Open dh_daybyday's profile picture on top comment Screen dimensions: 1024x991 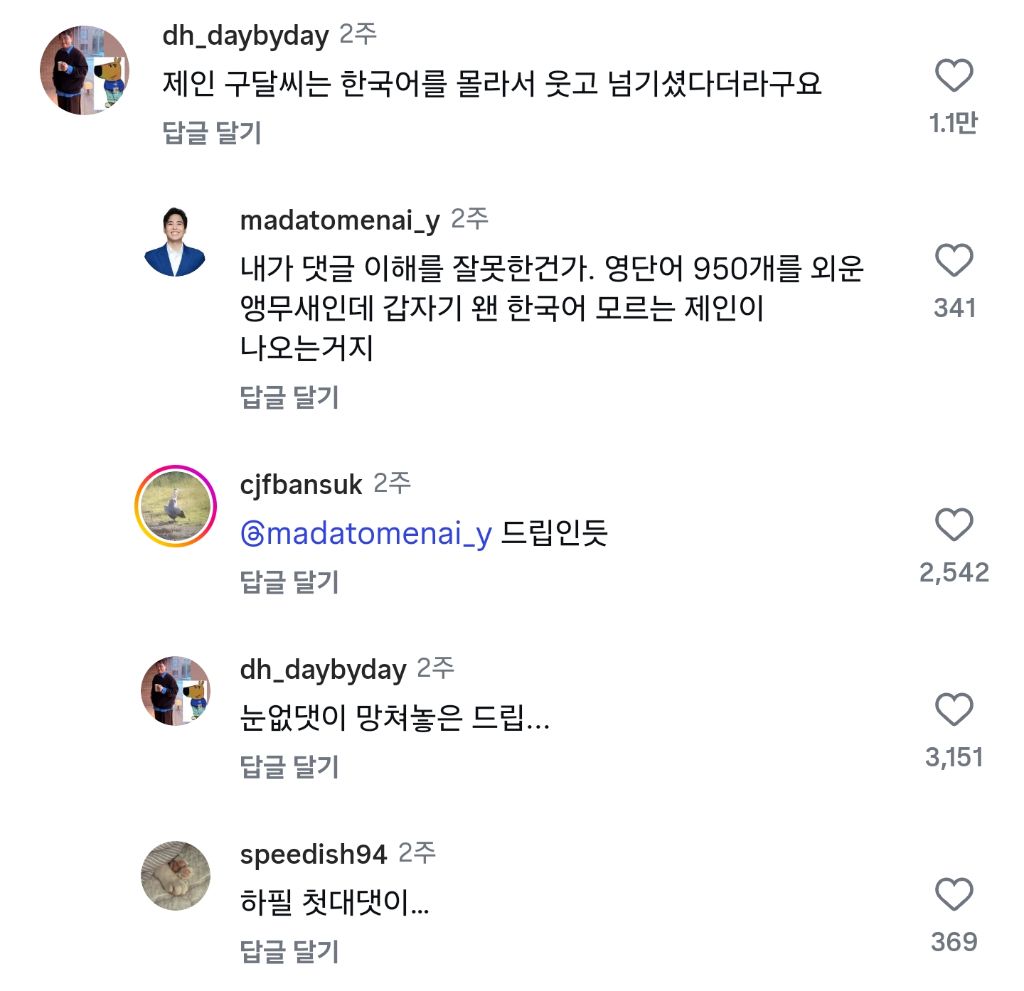coord(84,71)
